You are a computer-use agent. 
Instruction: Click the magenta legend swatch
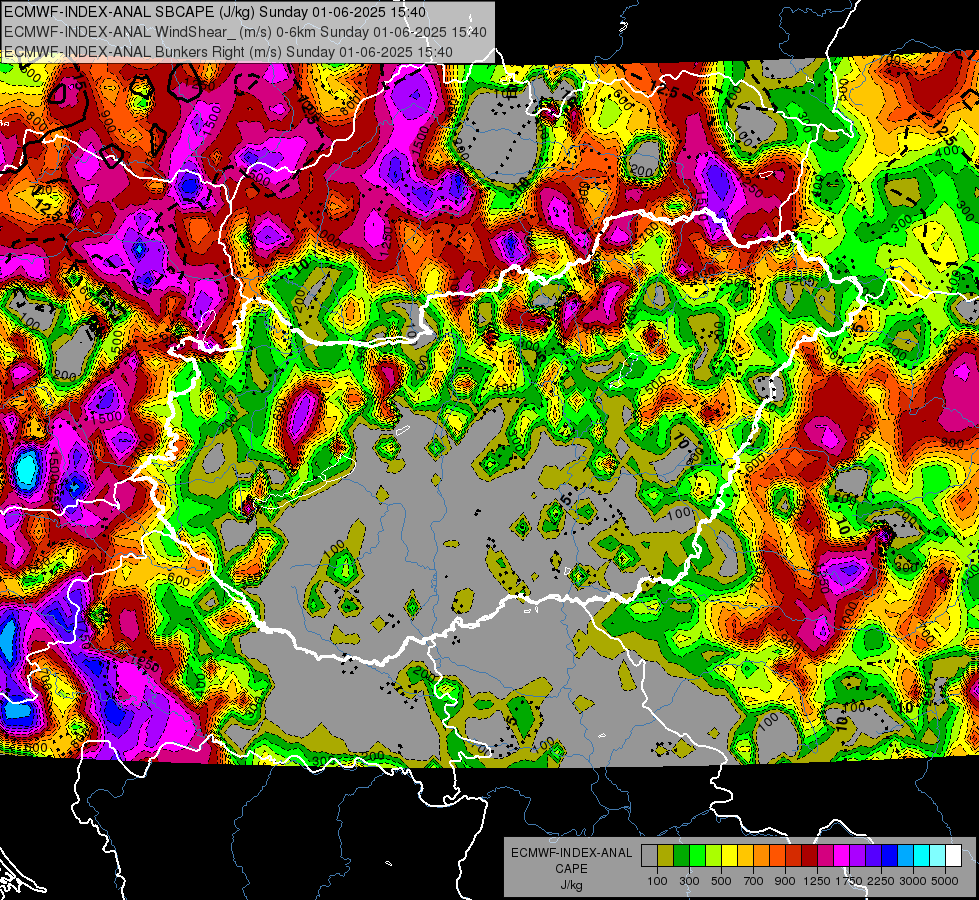(842, 856)
